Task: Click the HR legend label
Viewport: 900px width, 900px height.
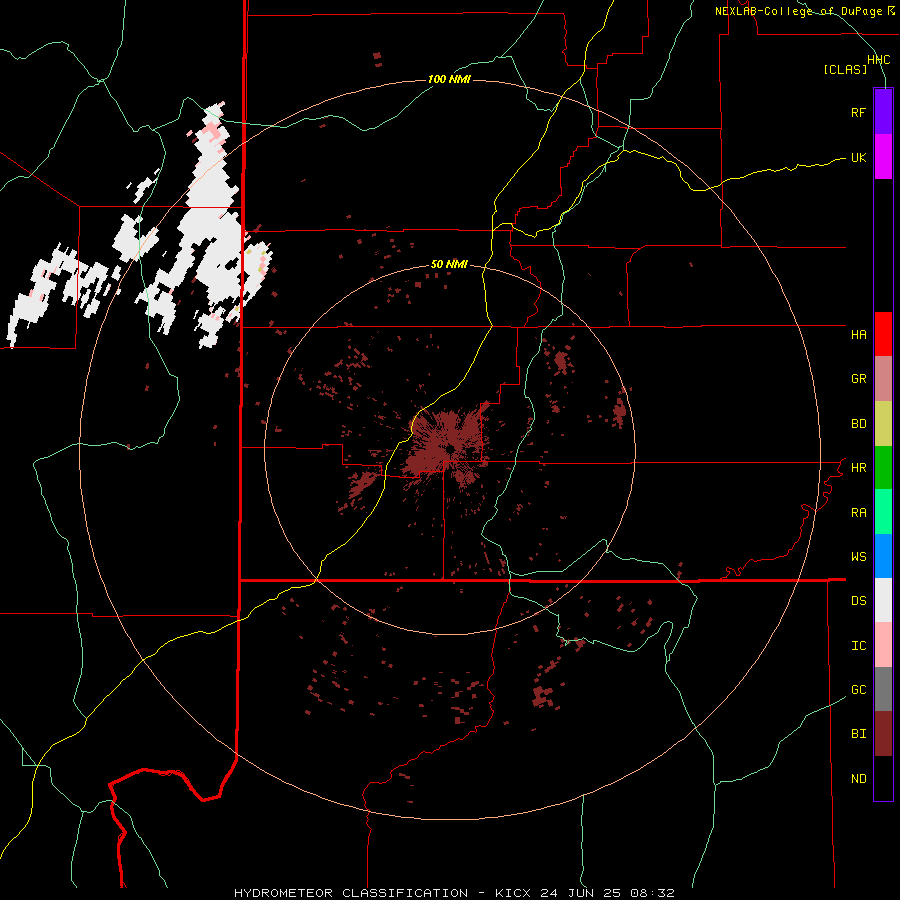Action: (x=858, y=468)
